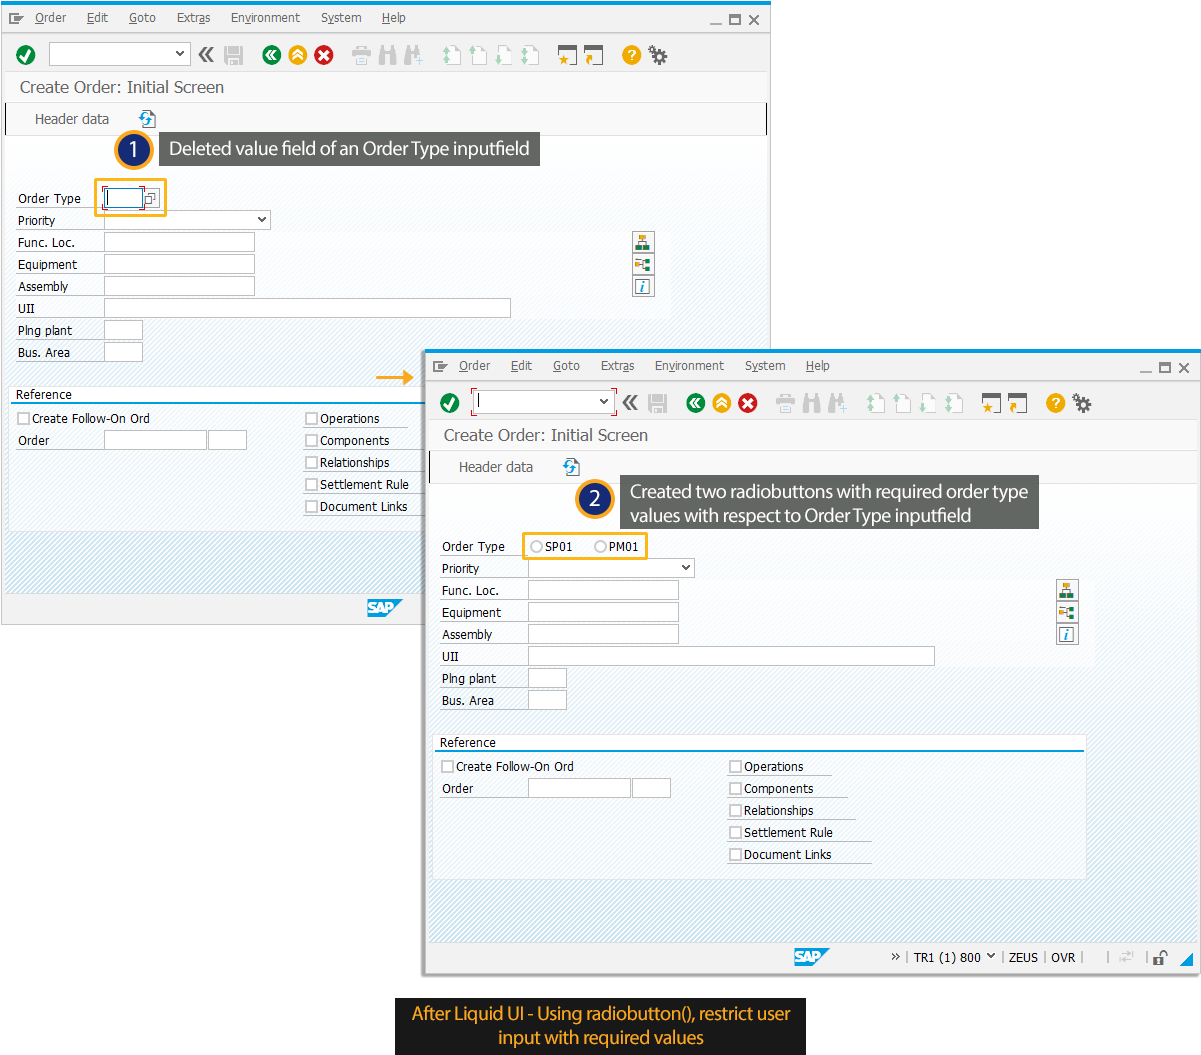Enable the Settlement Rule checkbox in front window
The image size is (1201, 1055).
735,833
